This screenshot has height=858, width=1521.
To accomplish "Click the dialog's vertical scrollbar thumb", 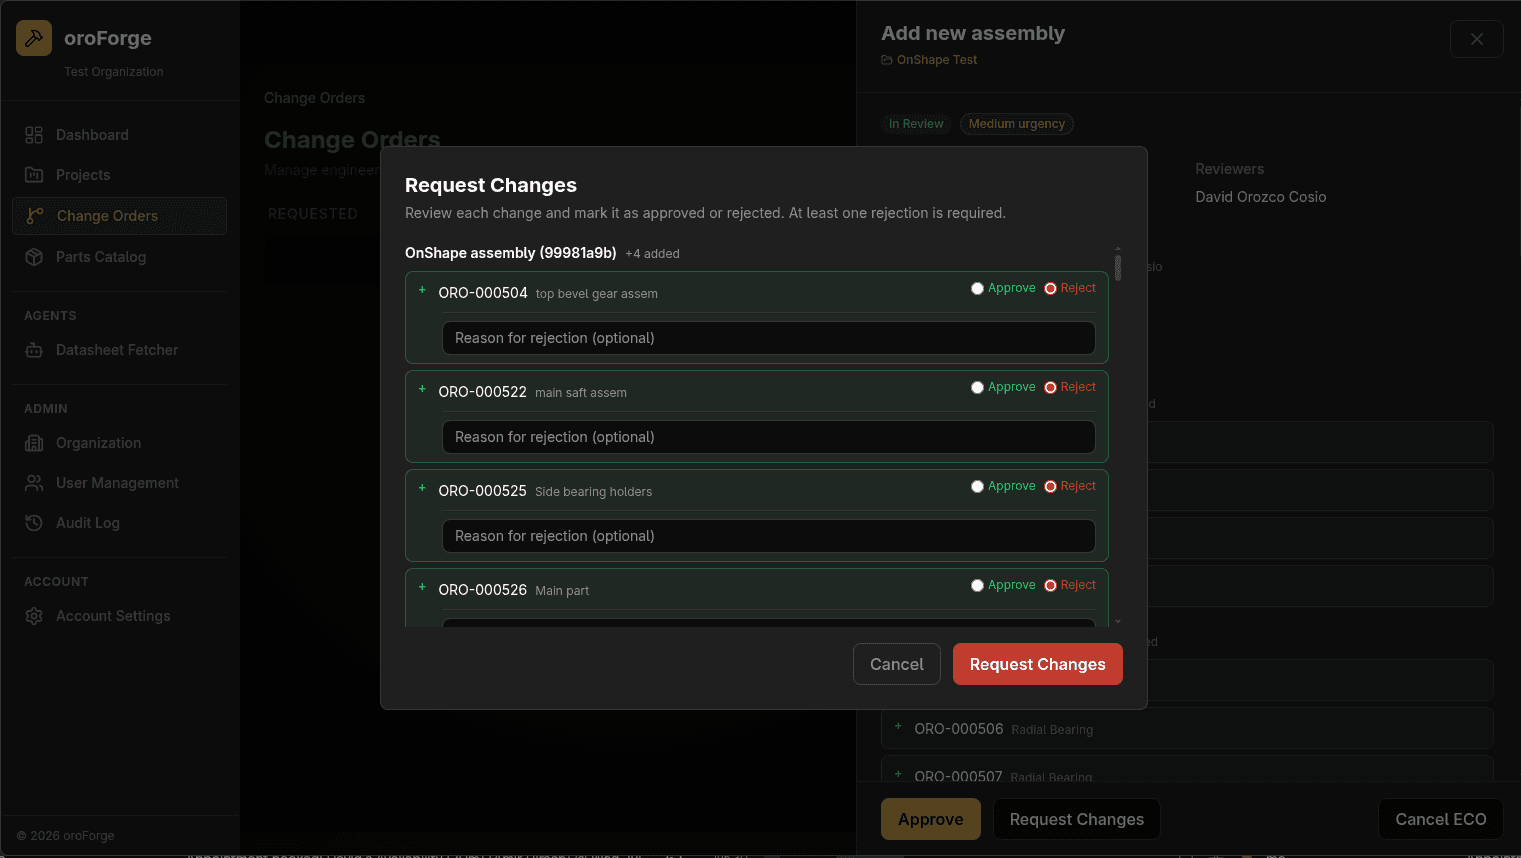I will (x=1118, y=268).
